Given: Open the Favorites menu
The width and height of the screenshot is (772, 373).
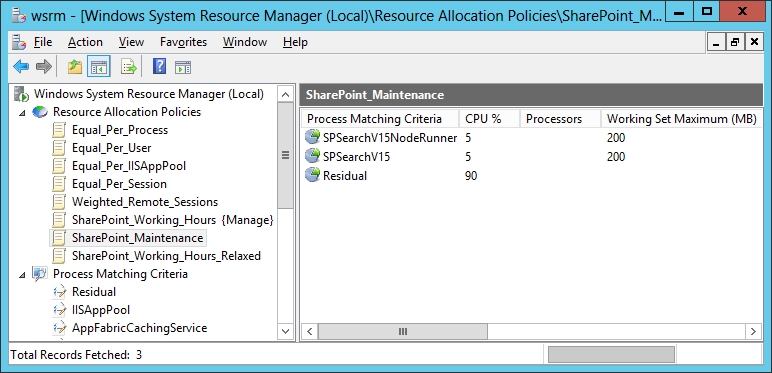Looking at the screenshot, I should pos(183,42).
